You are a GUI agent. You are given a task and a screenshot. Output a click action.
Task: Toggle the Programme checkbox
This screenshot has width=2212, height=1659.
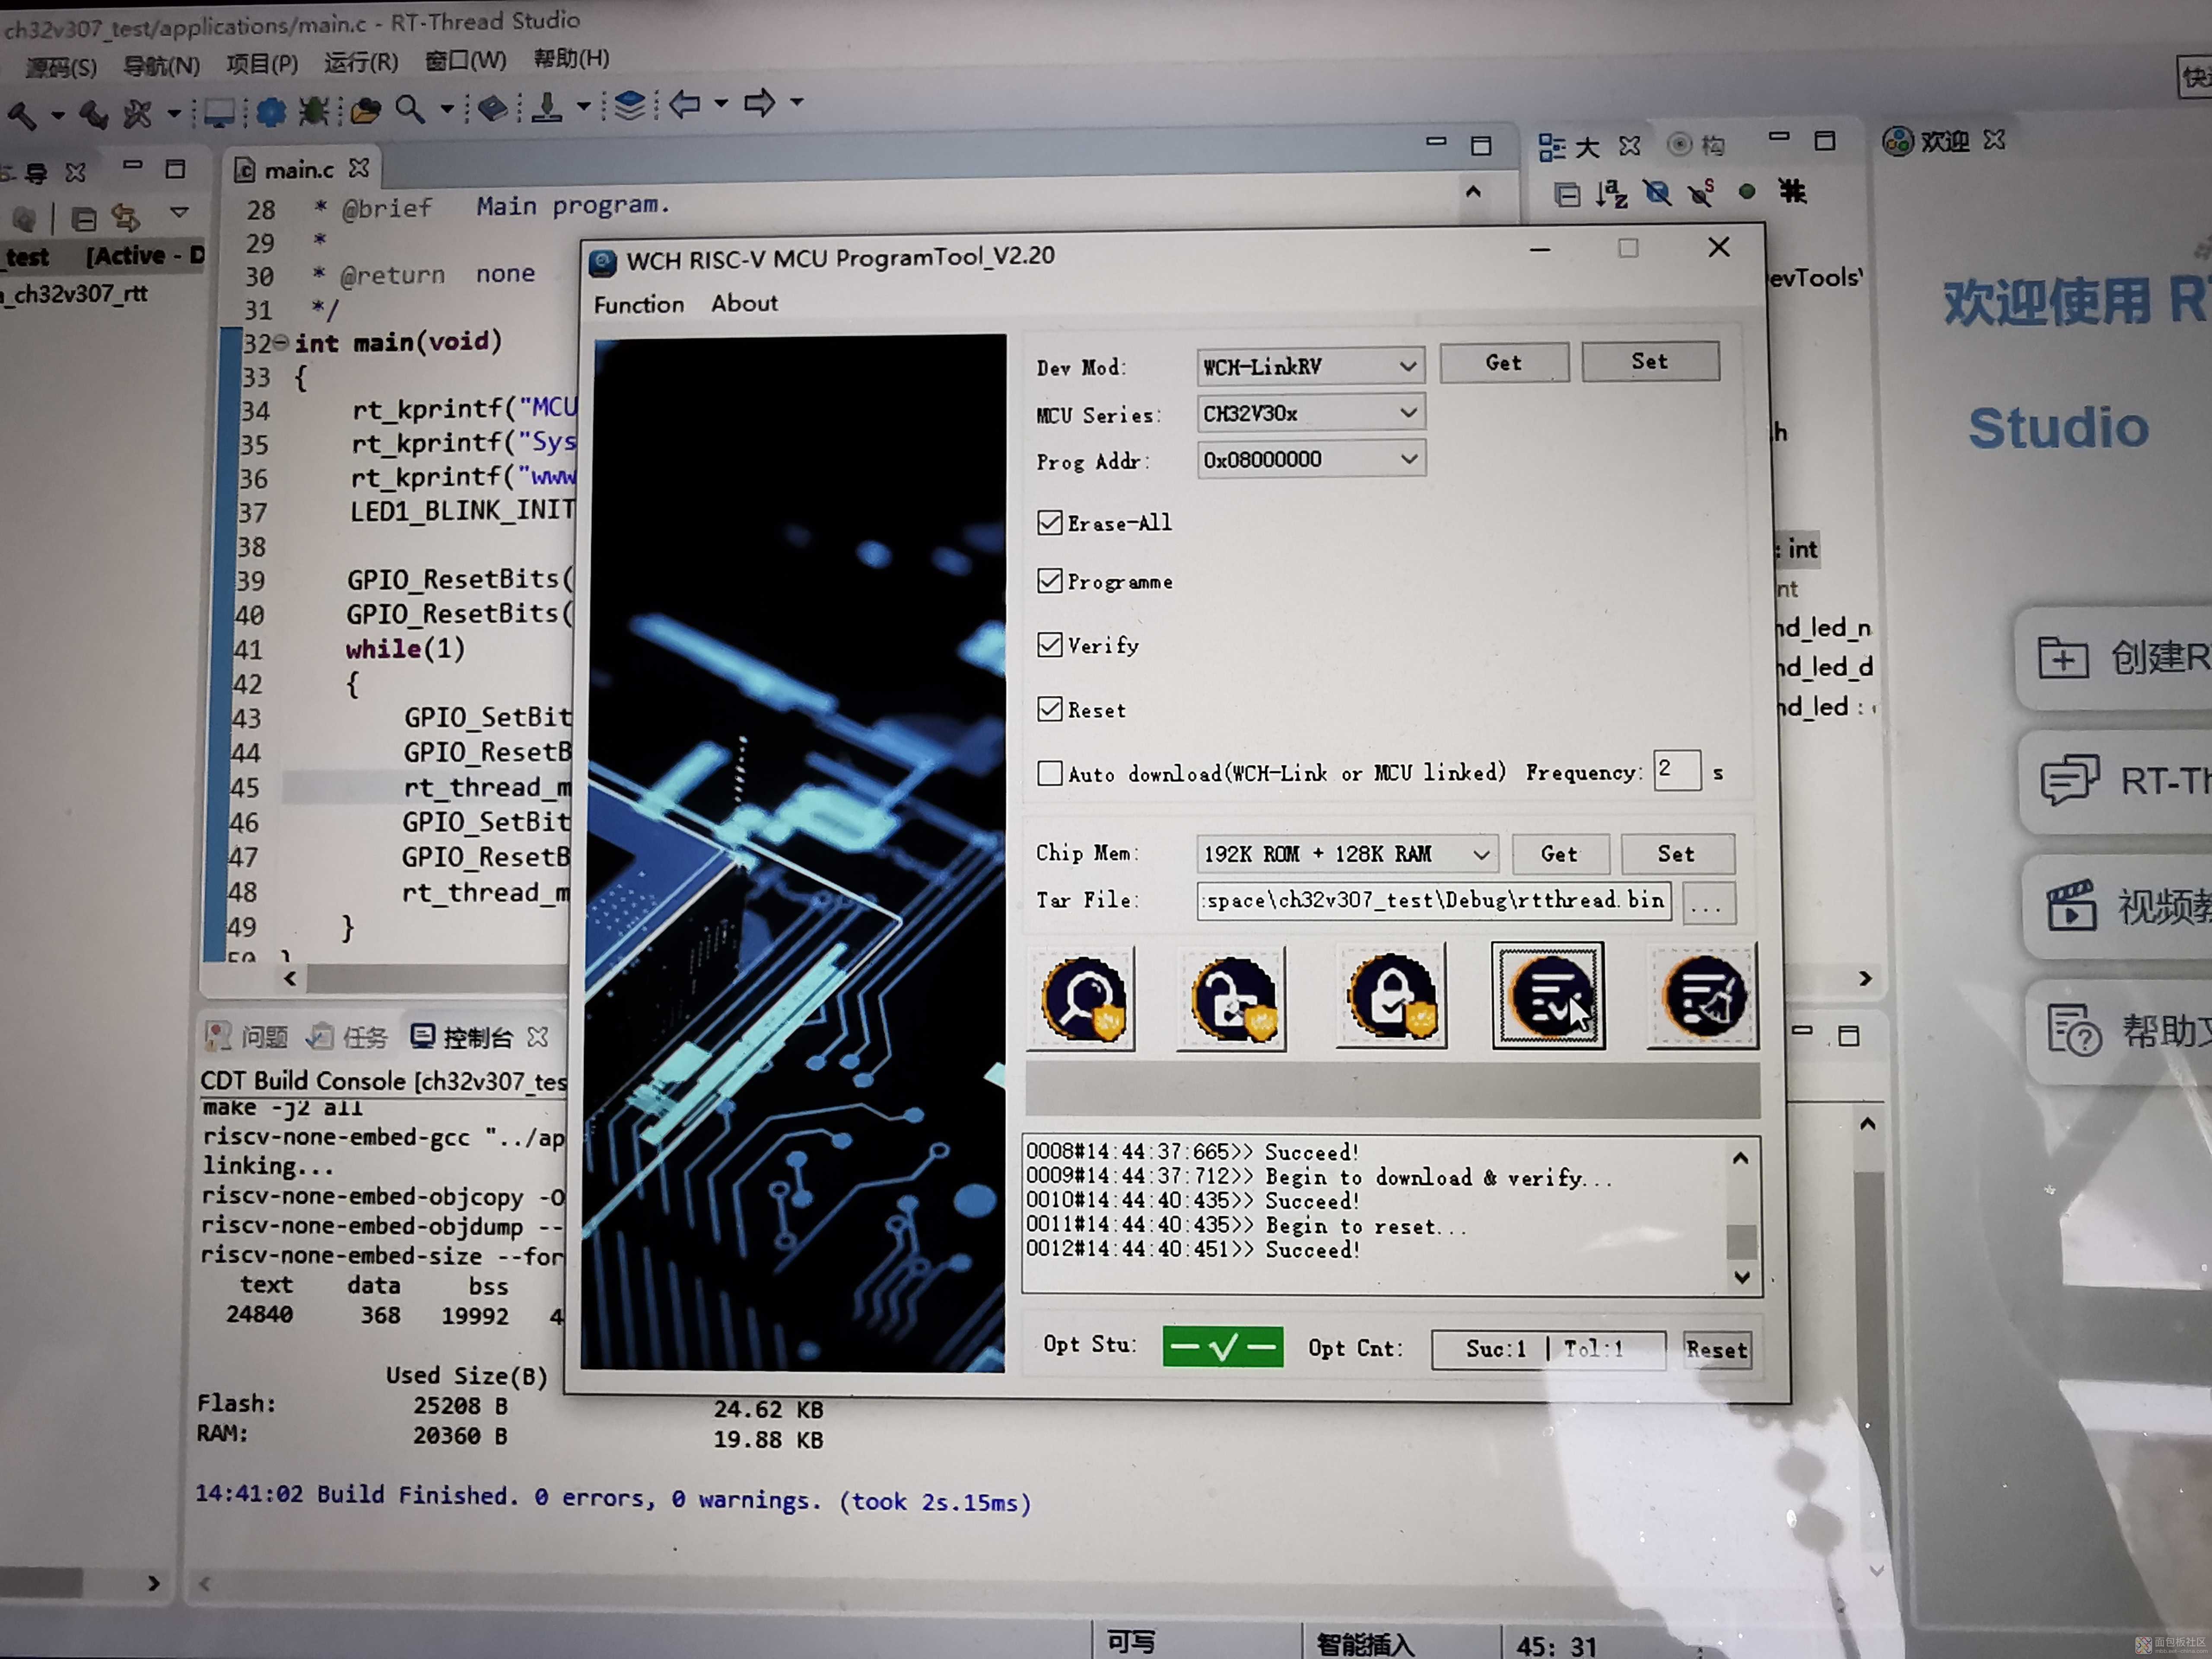pos(1049,581)
